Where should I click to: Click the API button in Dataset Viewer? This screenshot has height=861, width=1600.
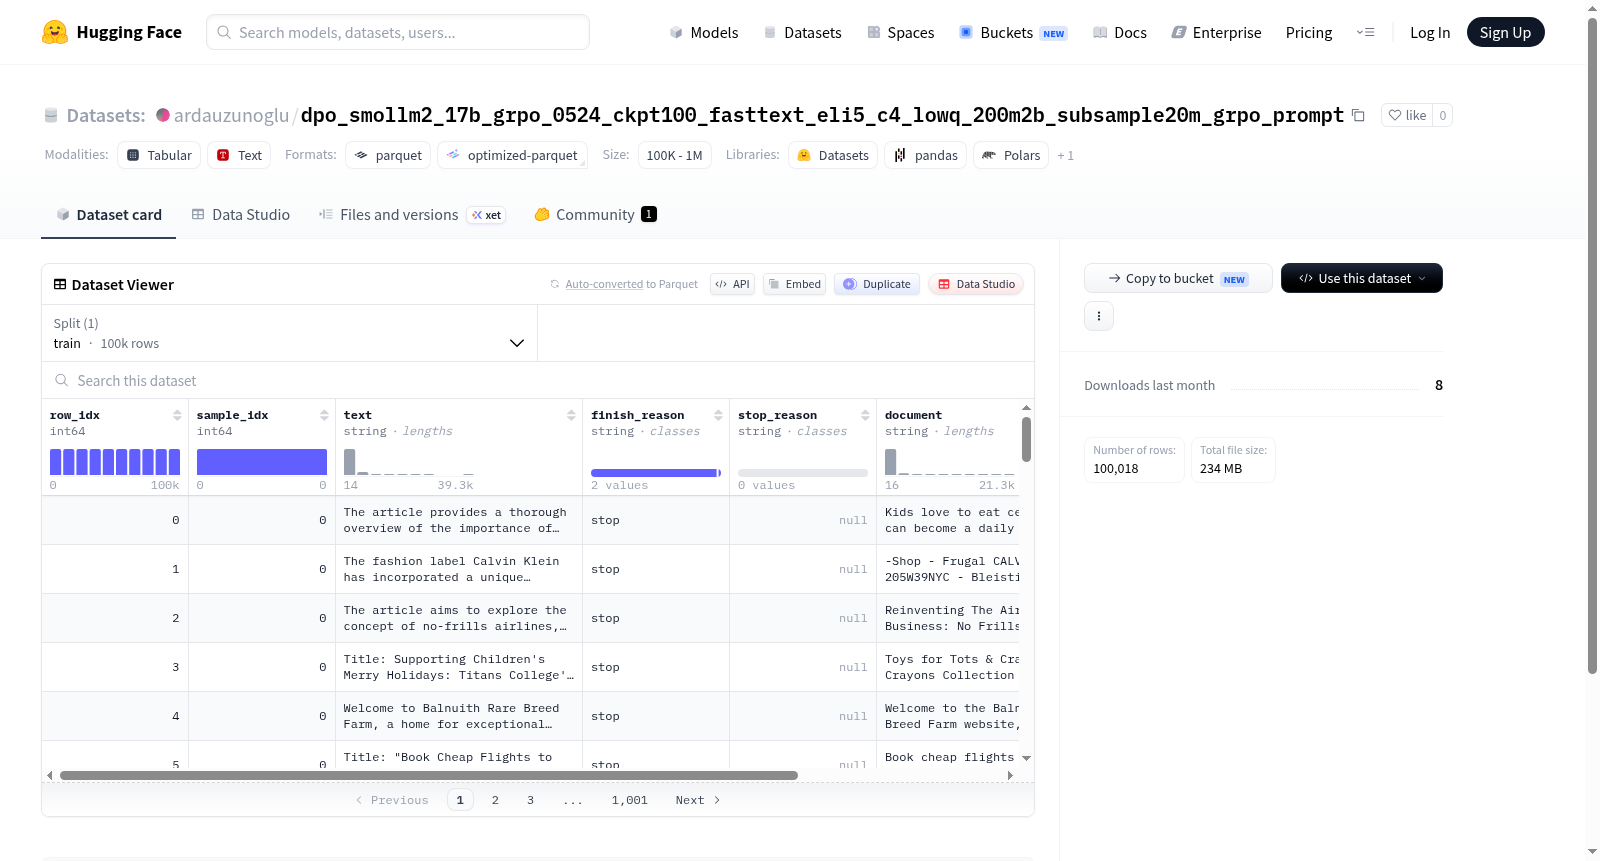732,284
